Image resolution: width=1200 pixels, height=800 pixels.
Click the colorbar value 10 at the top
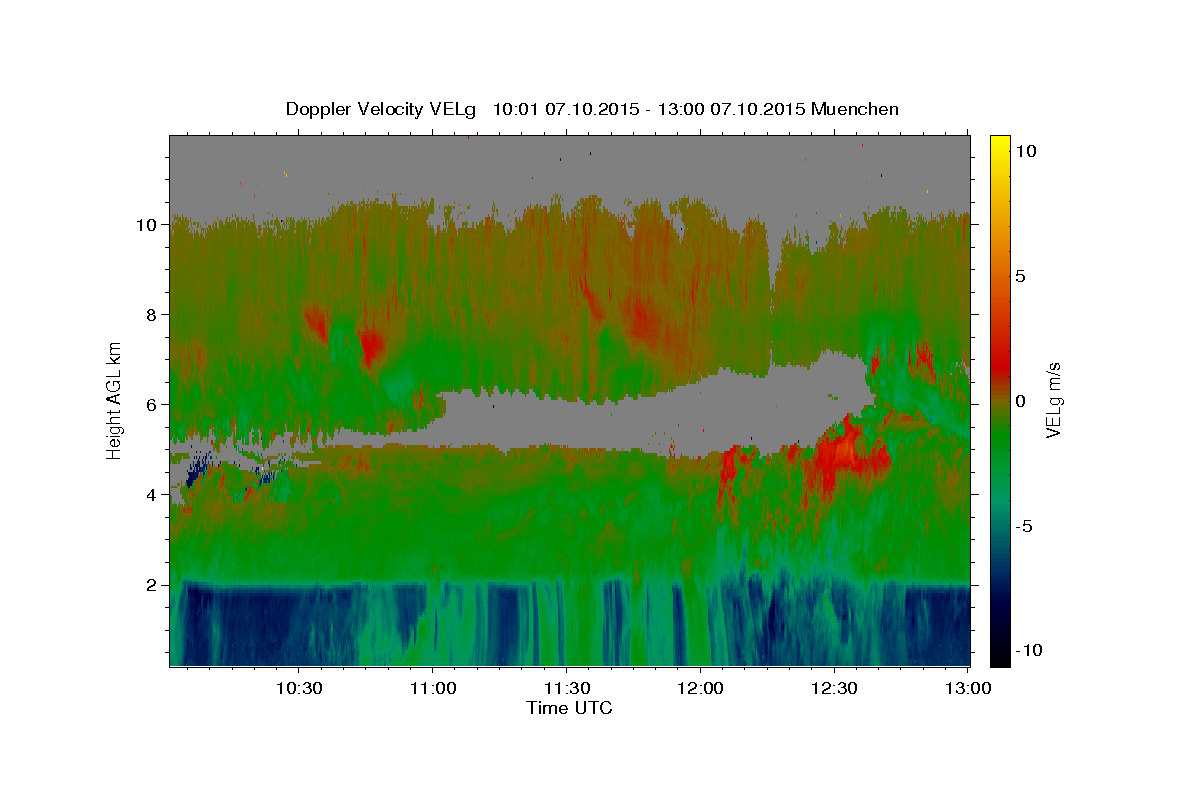click(x=1027, y=151)
